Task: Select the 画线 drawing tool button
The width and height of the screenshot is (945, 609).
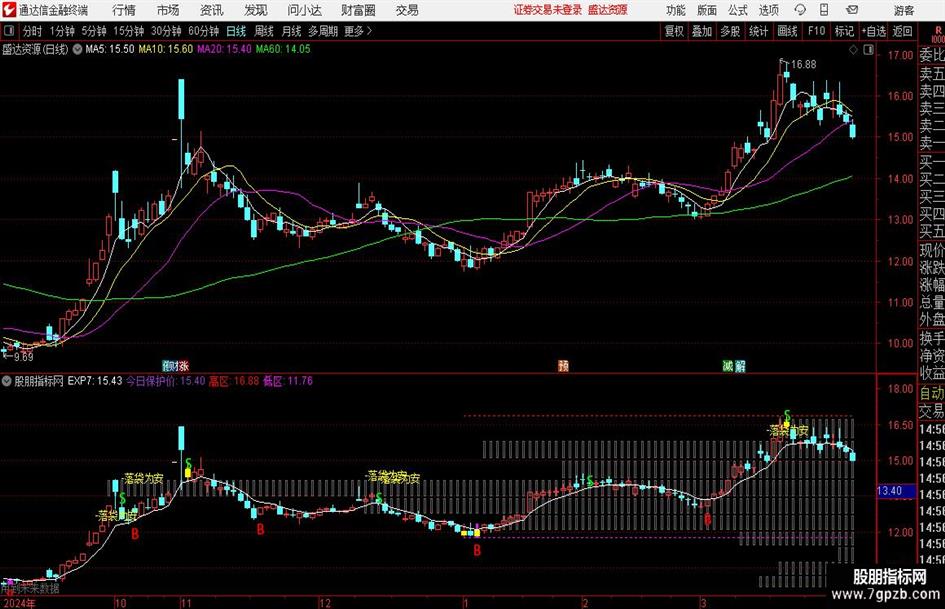Action: (788, 31)
